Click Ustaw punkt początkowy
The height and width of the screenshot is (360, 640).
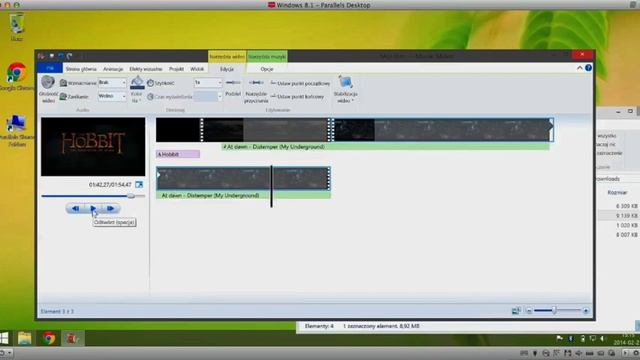300,83
